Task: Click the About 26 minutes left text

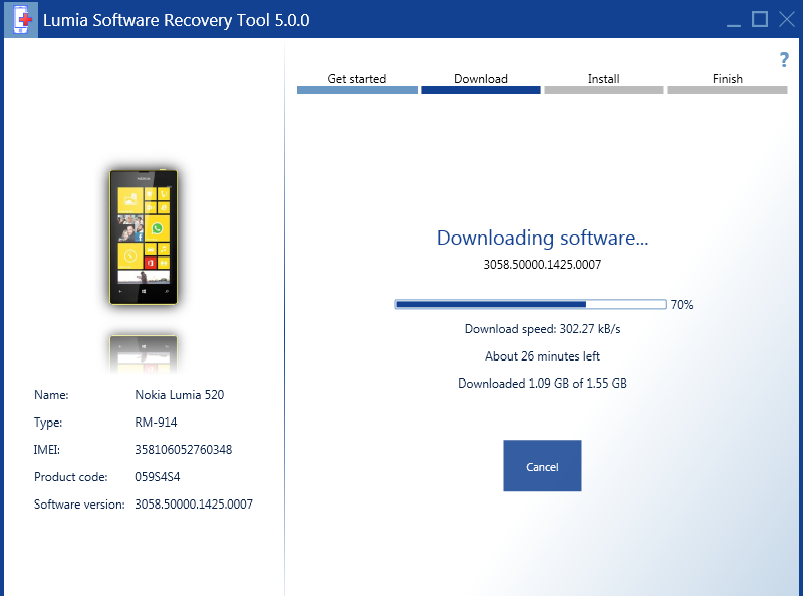Action: (x=542, y=356)
